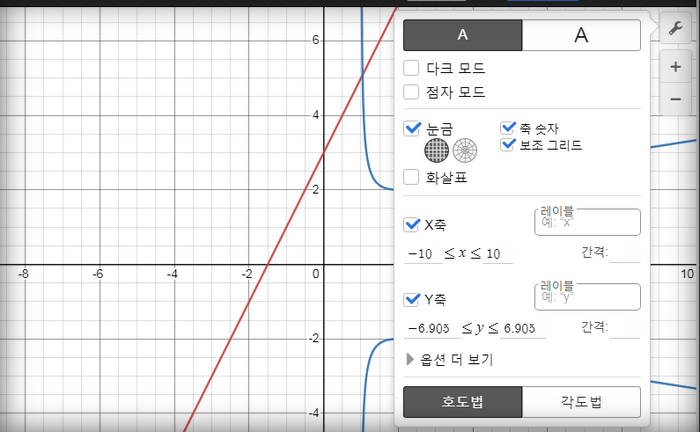
Task: Click the y-axis label -4
Action: click(314, 413)
